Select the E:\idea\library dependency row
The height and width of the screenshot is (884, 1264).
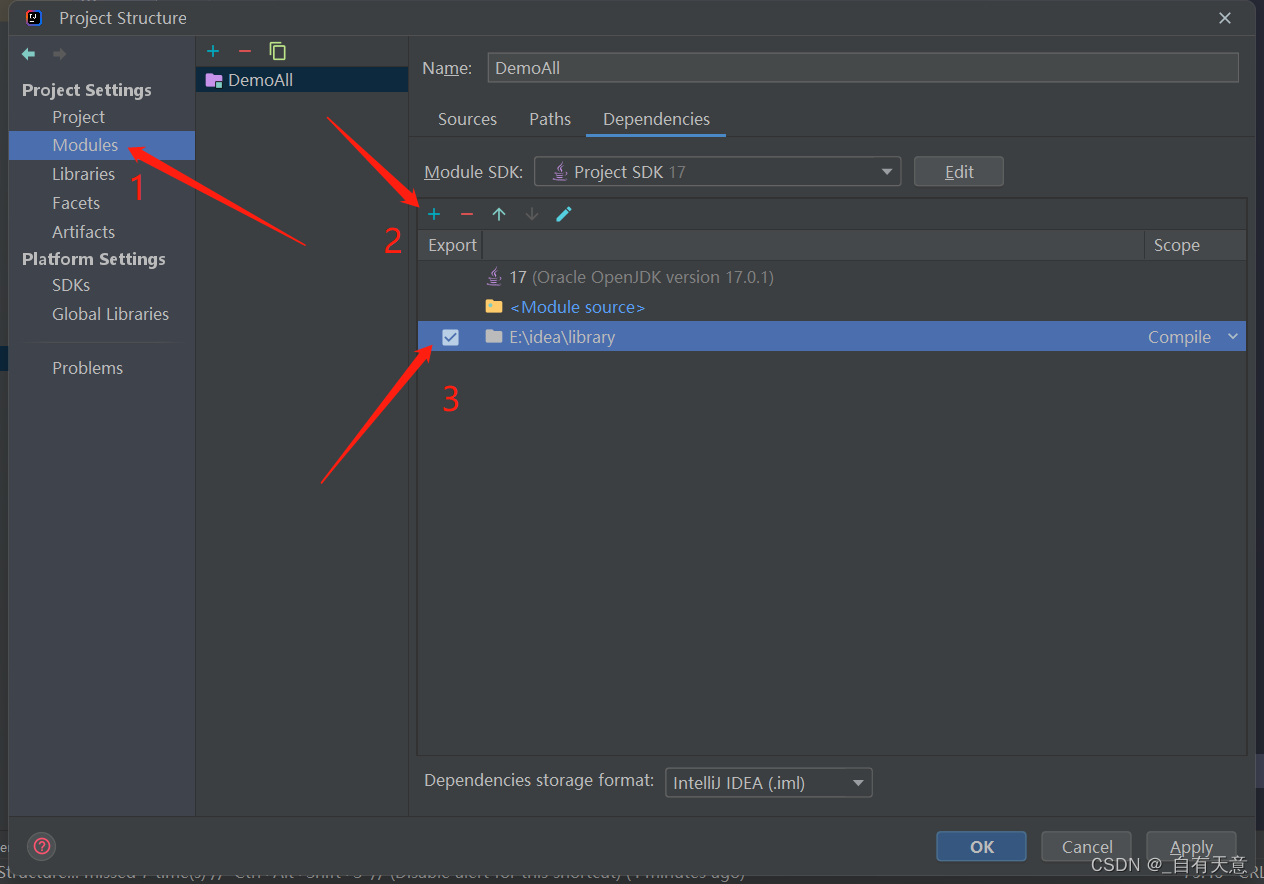832,337
